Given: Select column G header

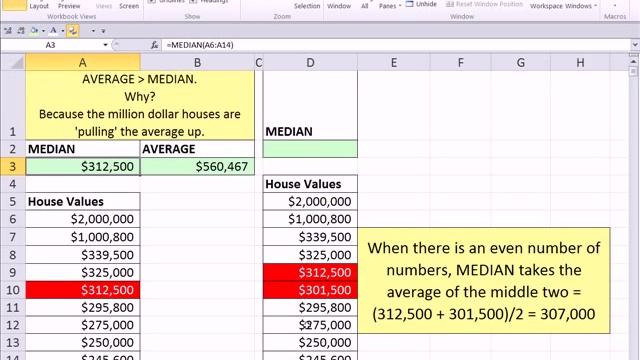Looking at the screenshot, I should tap(521, 62).
